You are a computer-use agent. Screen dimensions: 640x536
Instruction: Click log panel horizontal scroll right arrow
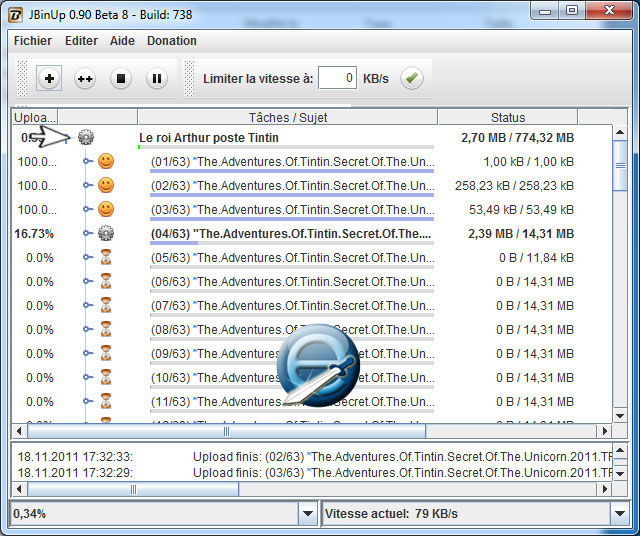click(x=605, y=489)
